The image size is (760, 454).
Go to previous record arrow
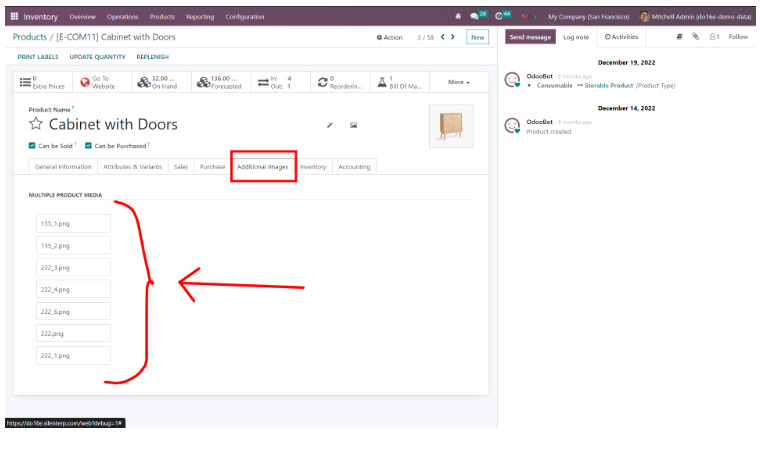pyautogui.click(x=442, y=37)
